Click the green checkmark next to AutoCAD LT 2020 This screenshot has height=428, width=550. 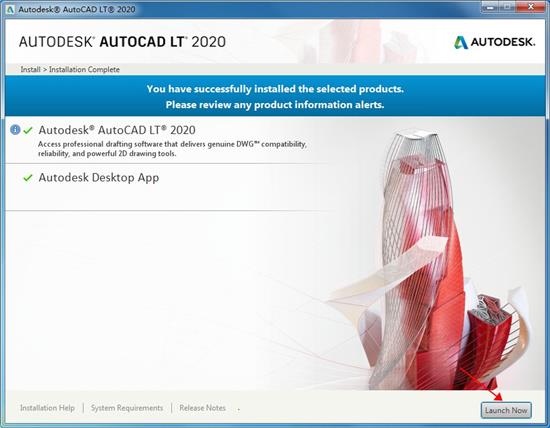28,131
